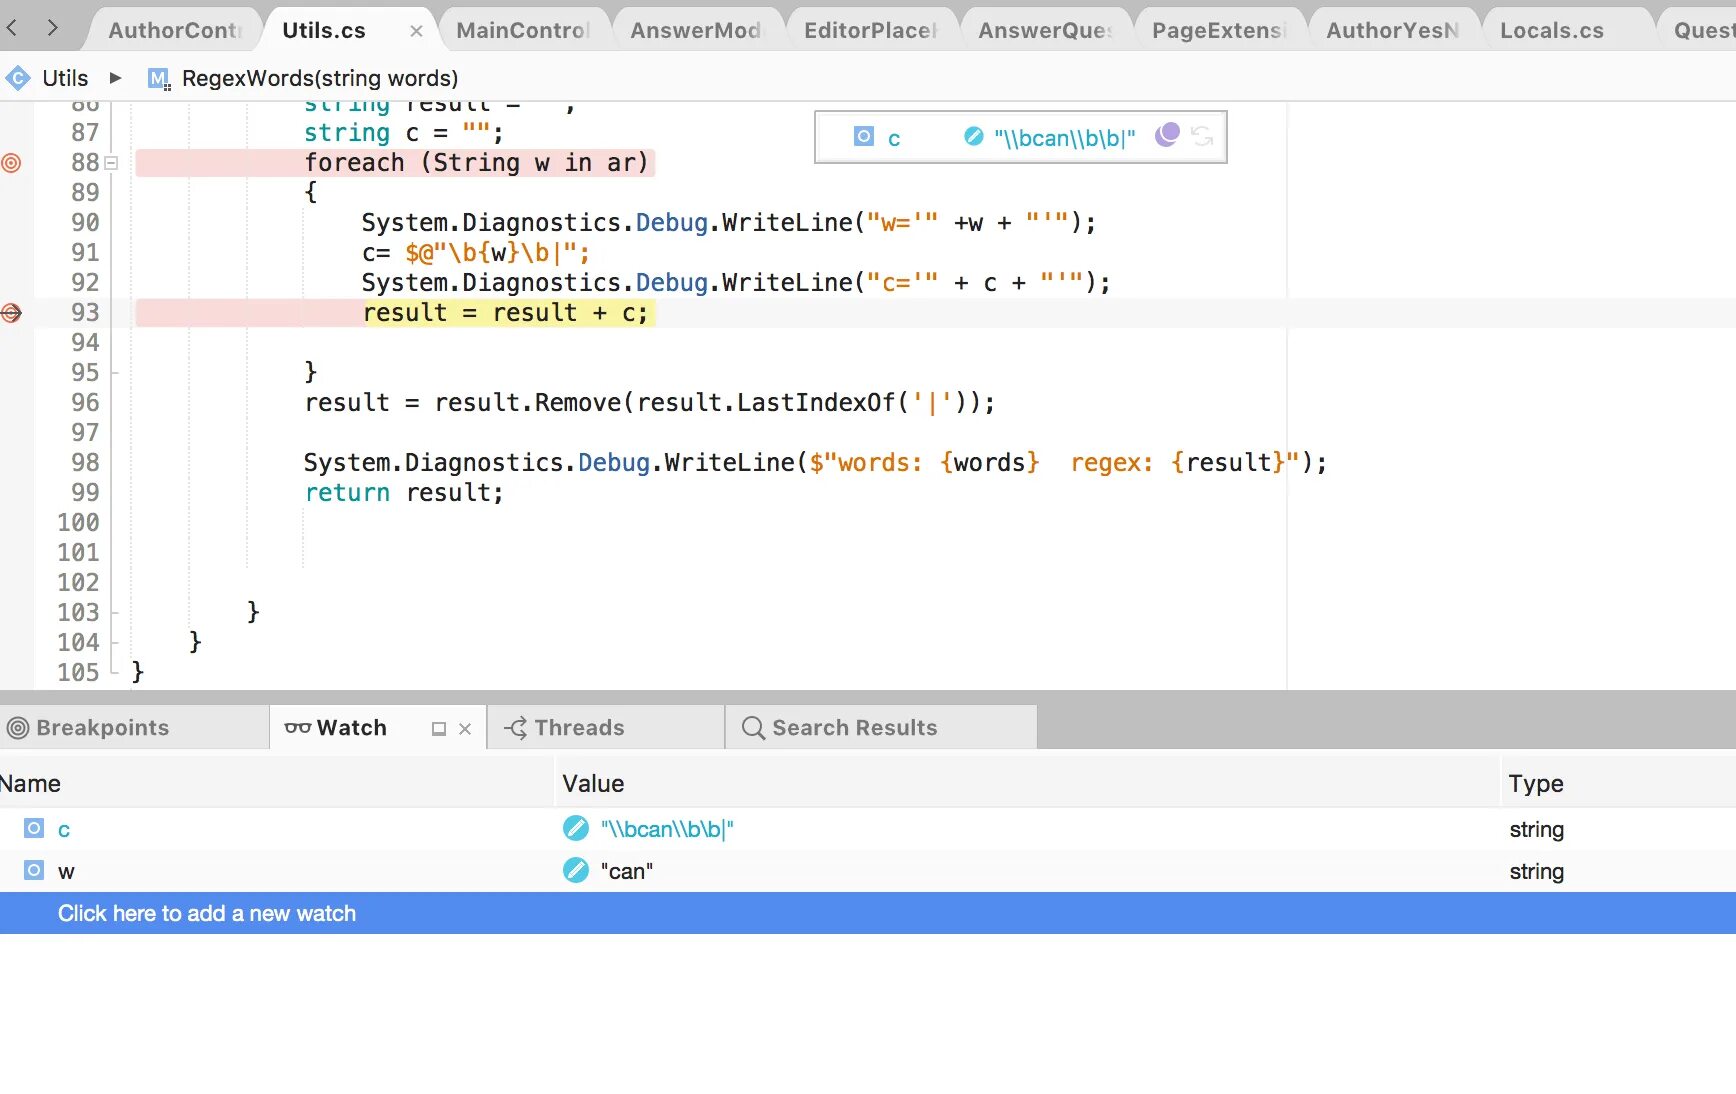Close the Utils.cs tab
The image size is (1736, 1094).
(x=416, y=31)
